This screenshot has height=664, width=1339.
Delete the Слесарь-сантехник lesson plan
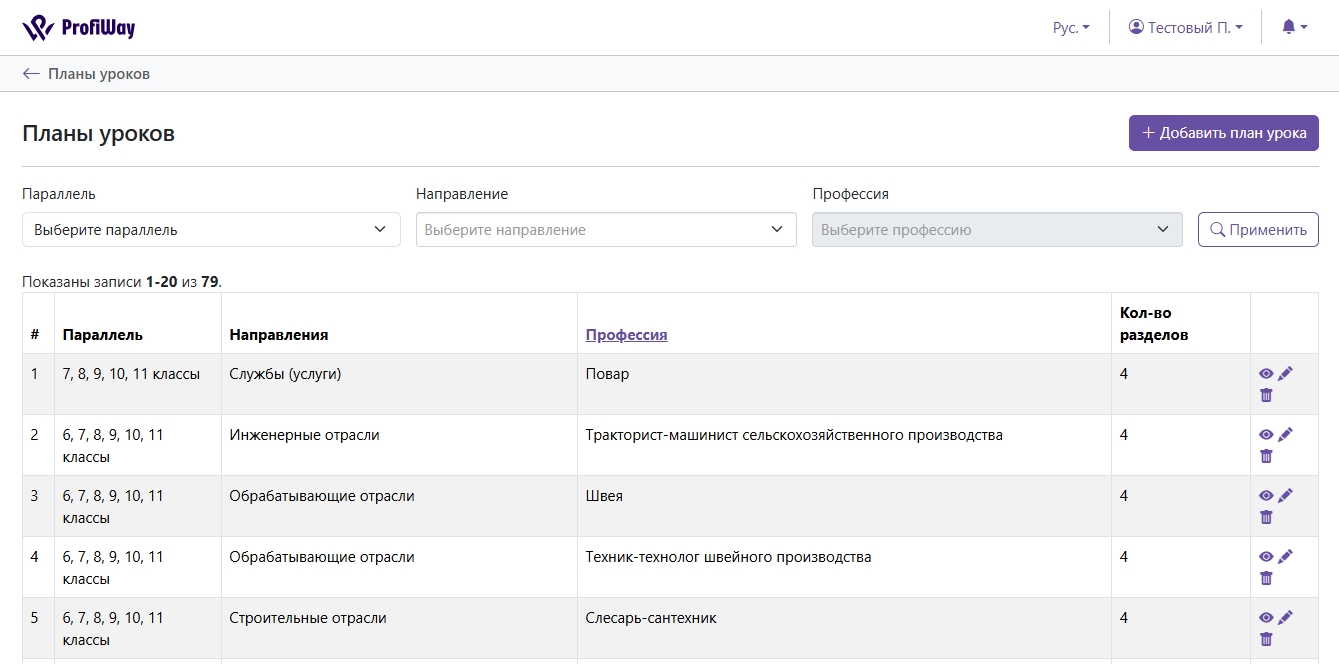[x=1266, y=639]
